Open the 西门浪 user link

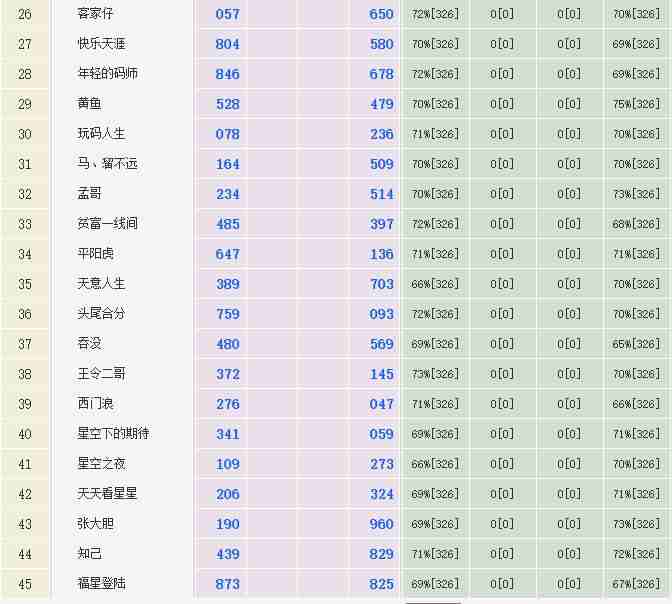coord(95,404)
